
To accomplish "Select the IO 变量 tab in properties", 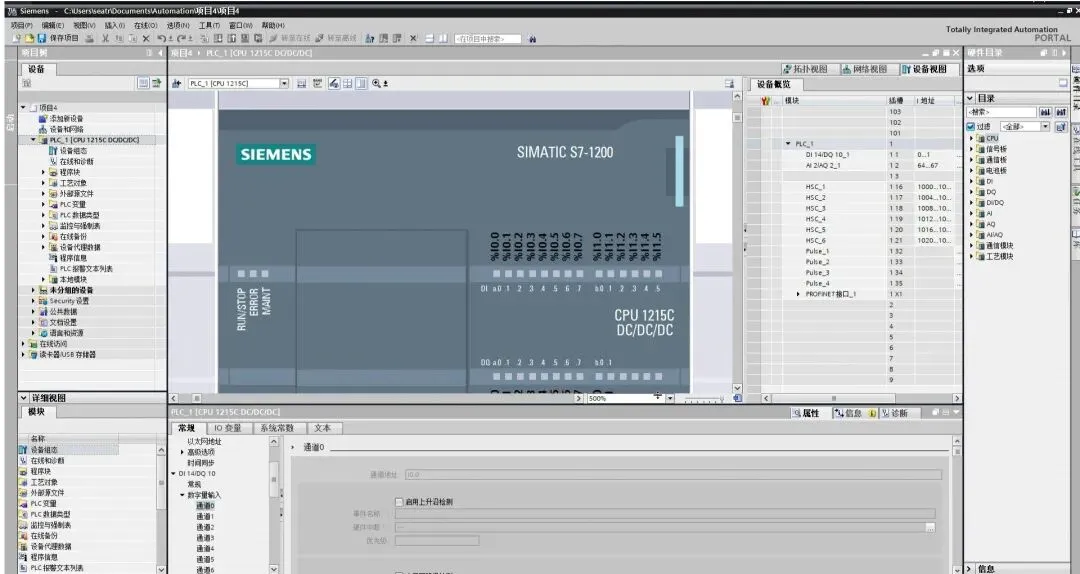I will [228, 428].
